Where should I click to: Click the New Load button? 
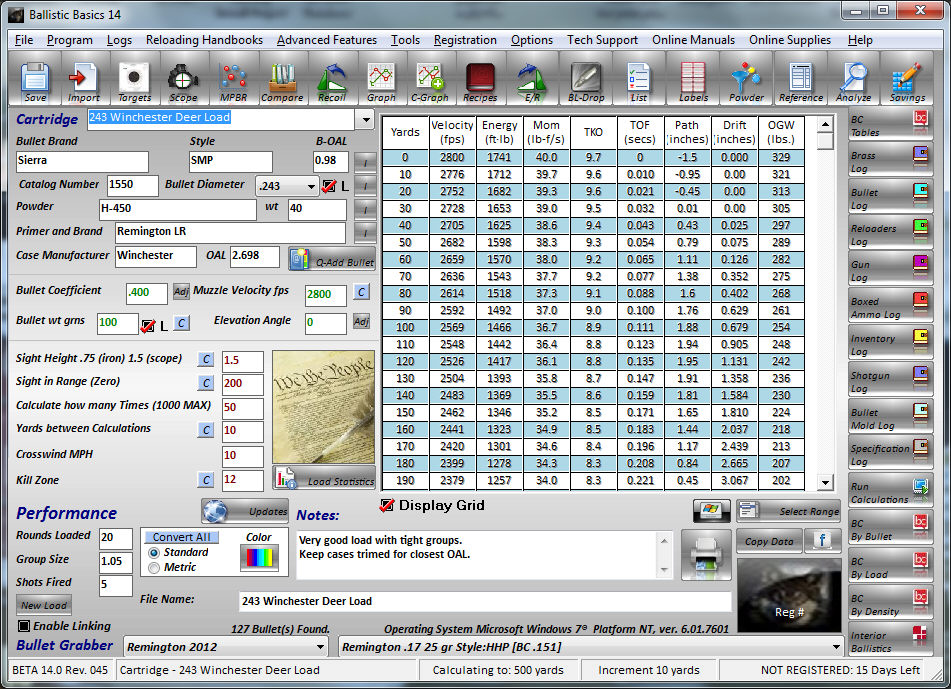[x=44, y=605]
